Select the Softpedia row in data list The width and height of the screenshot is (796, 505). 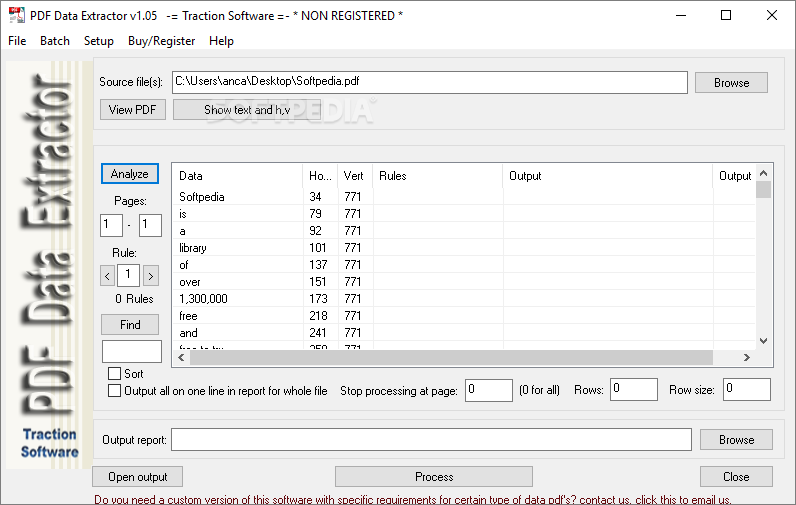[x=202, y=197]
